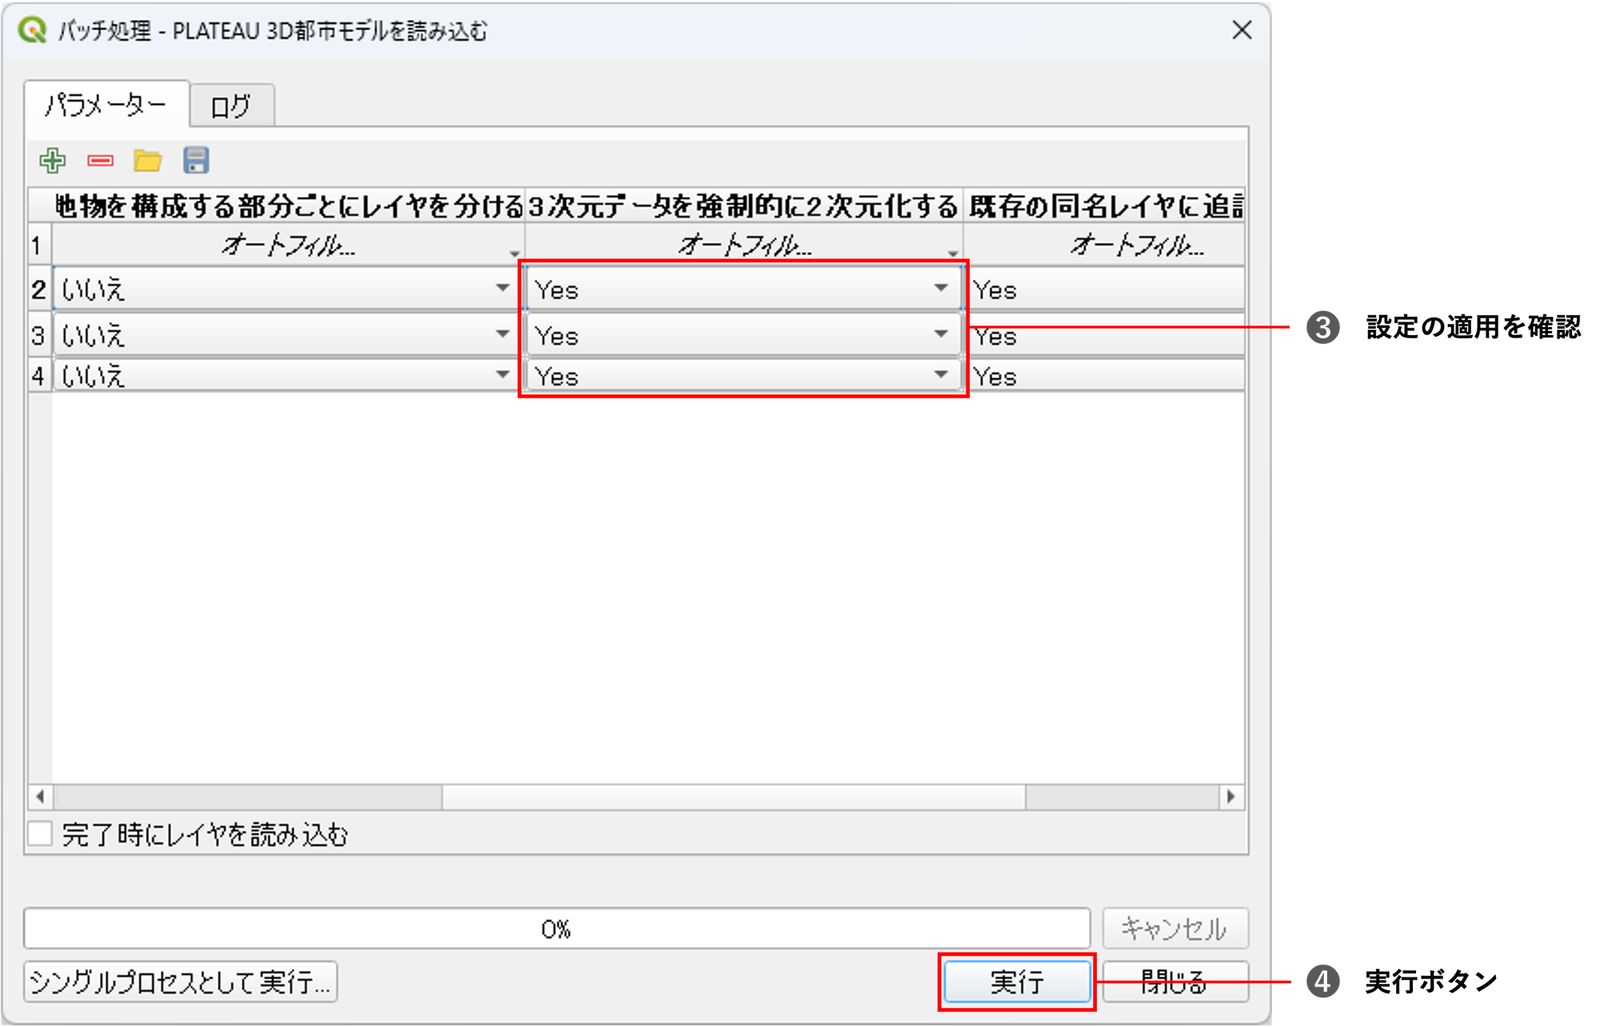Open row 4 Yes dropdown for 2次元化
This screenshot has height=1027, width=1600.
[743, 375]
